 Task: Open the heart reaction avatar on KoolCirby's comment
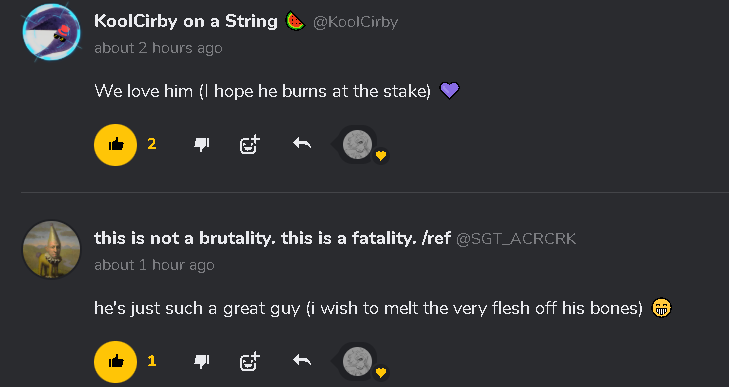click(358, 145)
